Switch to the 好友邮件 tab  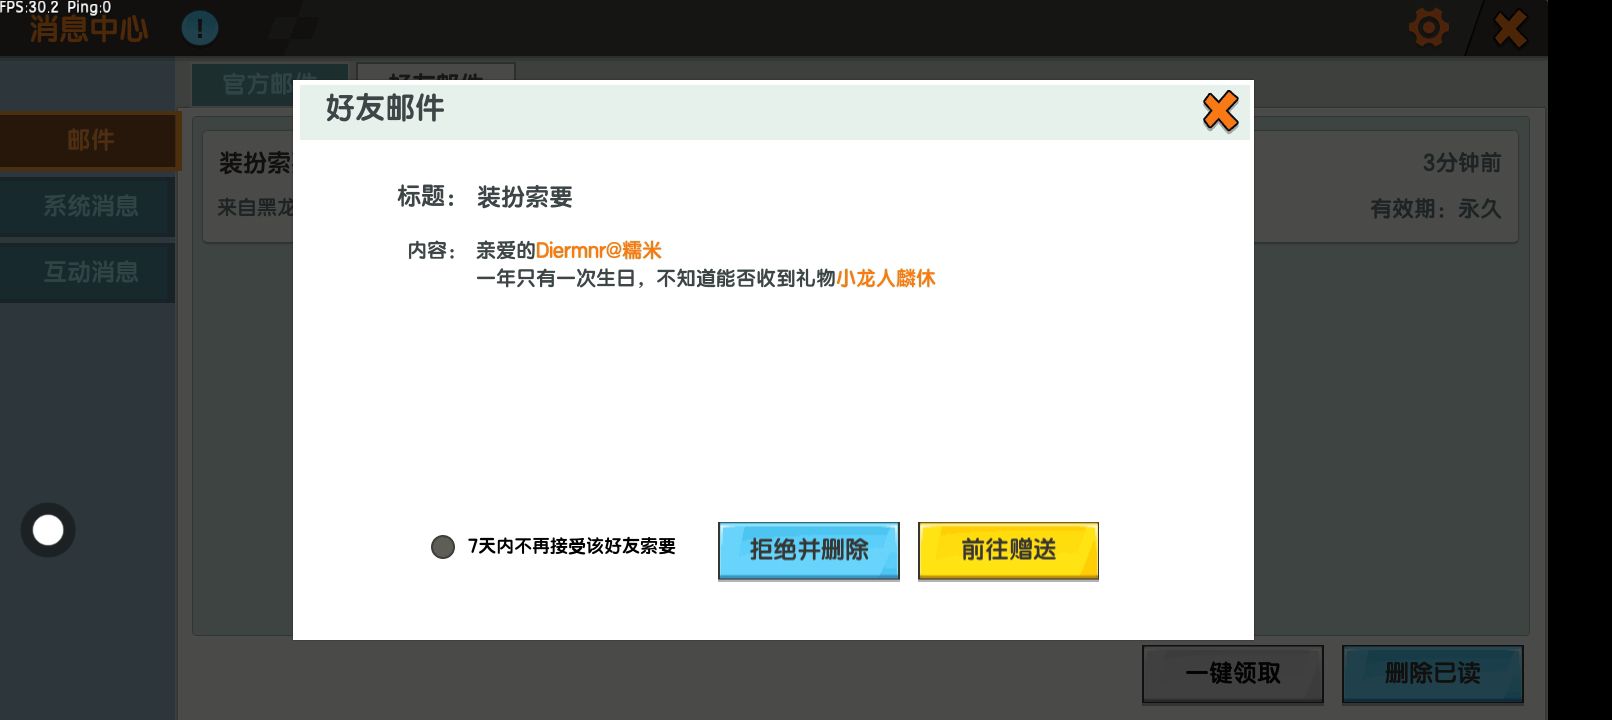coord(436,72)
